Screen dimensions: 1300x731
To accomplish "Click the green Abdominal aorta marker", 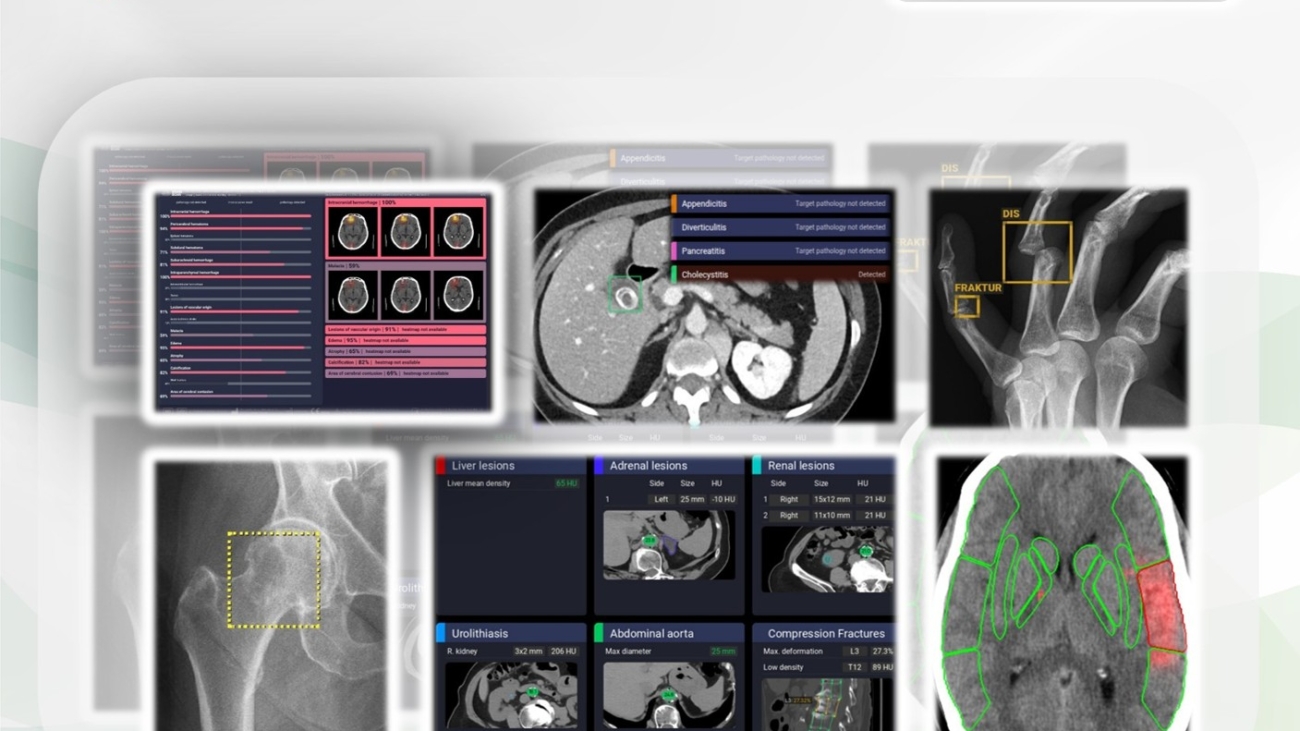I will coord(599,633).
